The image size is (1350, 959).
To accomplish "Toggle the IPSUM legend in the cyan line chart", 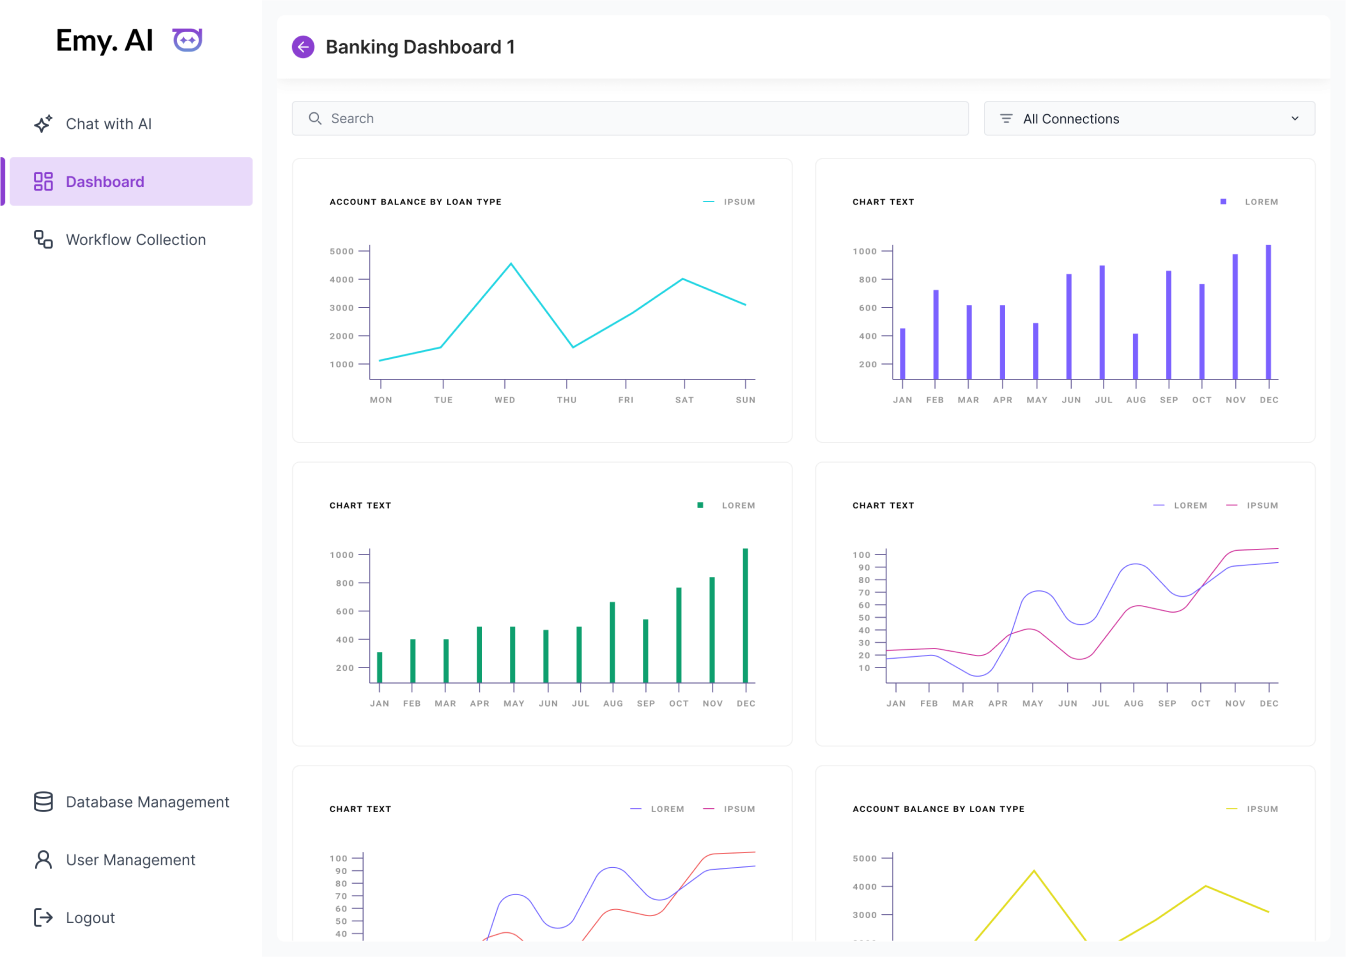I will [738, 202].
